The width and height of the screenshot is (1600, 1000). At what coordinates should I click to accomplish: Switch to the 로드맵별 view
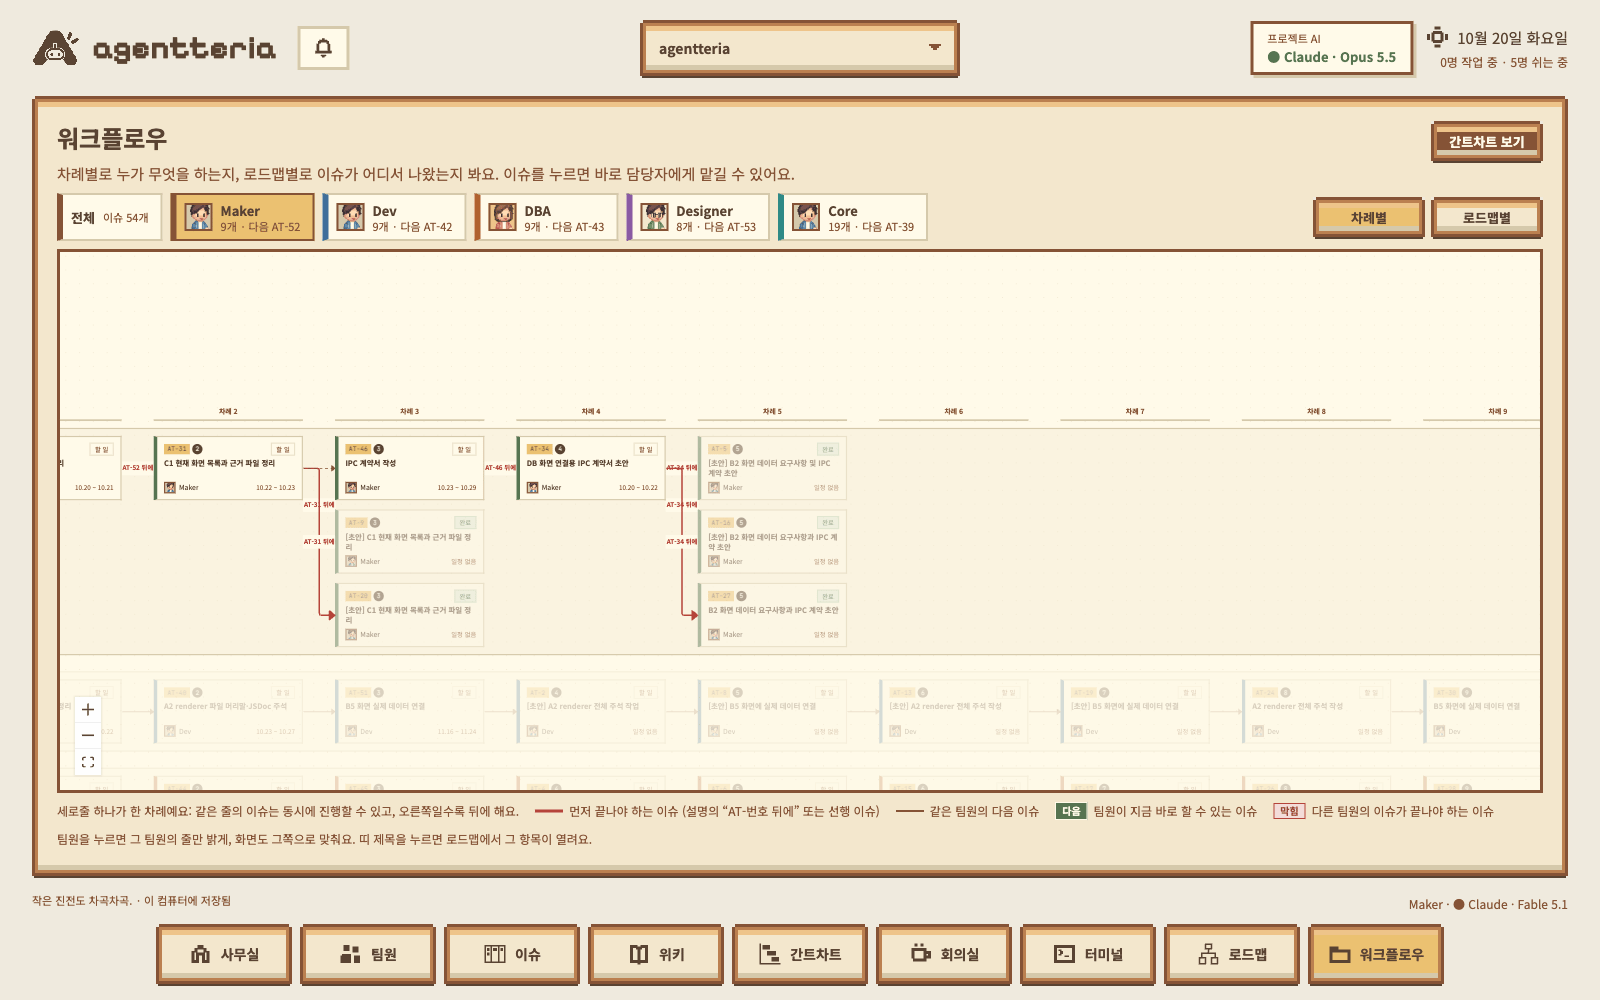[x=1486, y=218]
